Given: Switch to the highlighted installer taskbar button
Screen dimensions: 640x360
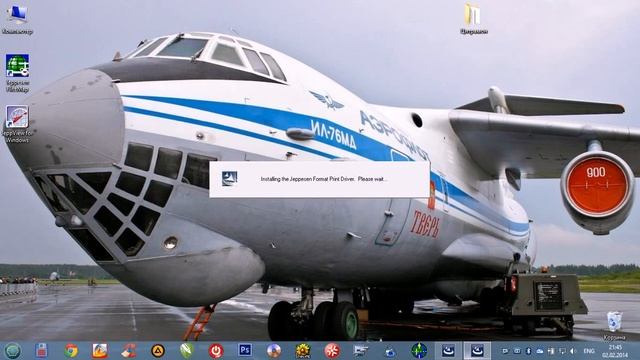Looking at the screenshot, I should point(477,351).
